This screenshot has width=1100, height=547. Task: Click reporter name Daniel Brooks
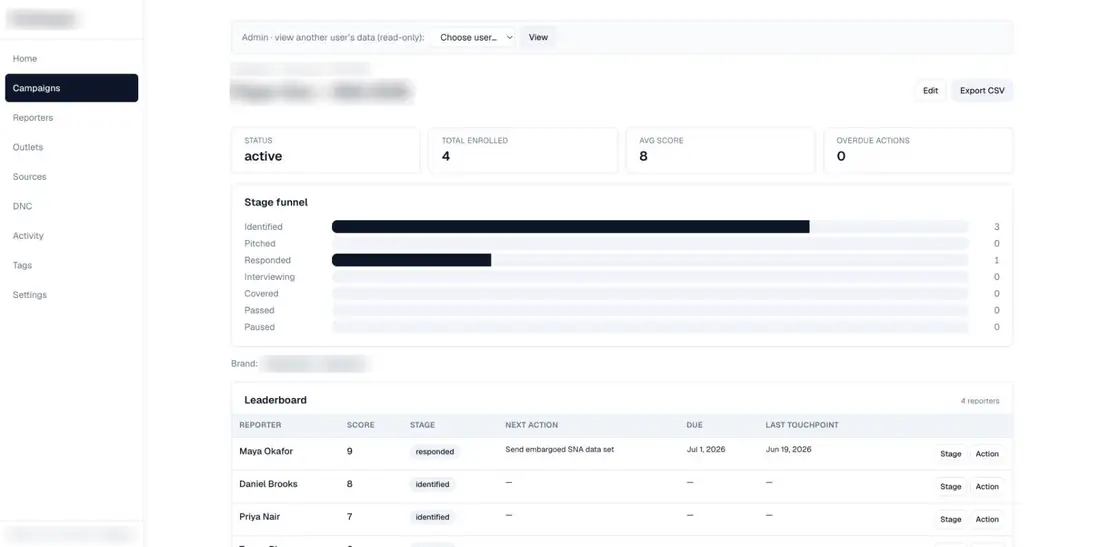click(x=268, y=484)
